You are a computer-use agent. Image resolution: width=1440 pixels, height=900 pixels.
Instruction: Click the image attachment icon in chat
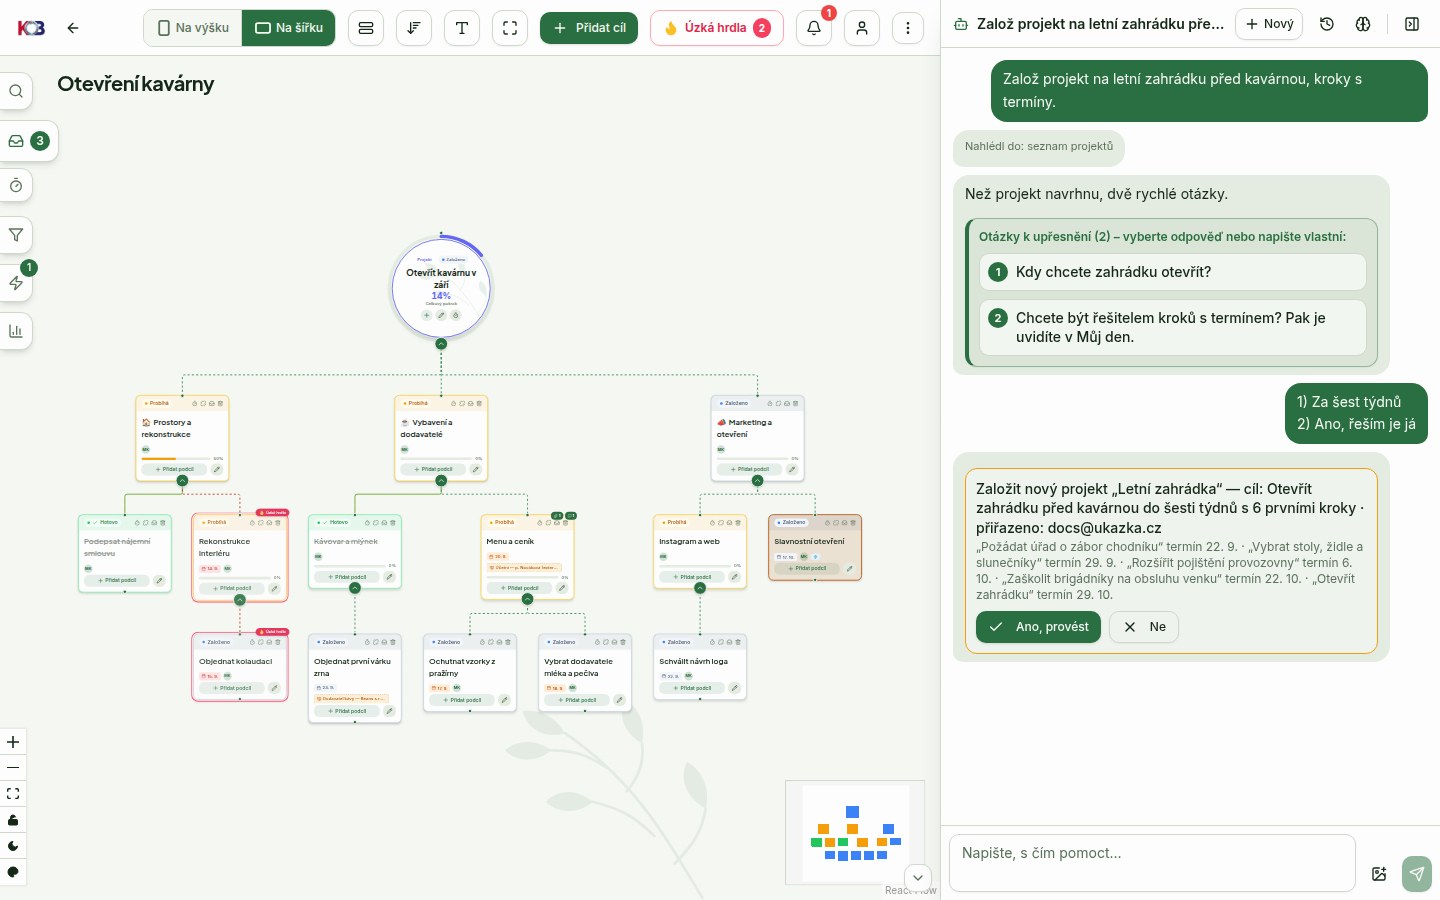click(x=1380, y=874)
